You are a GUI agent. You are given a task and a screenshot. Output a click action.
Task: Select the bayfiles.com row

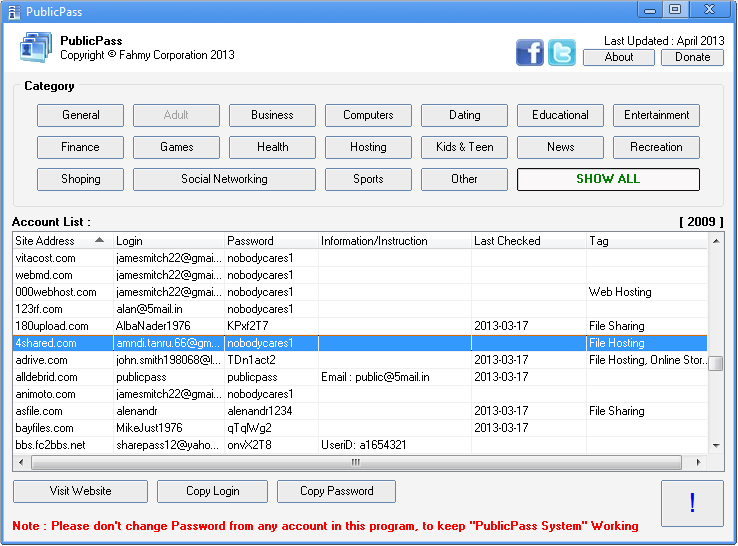[x=360, y=428]
